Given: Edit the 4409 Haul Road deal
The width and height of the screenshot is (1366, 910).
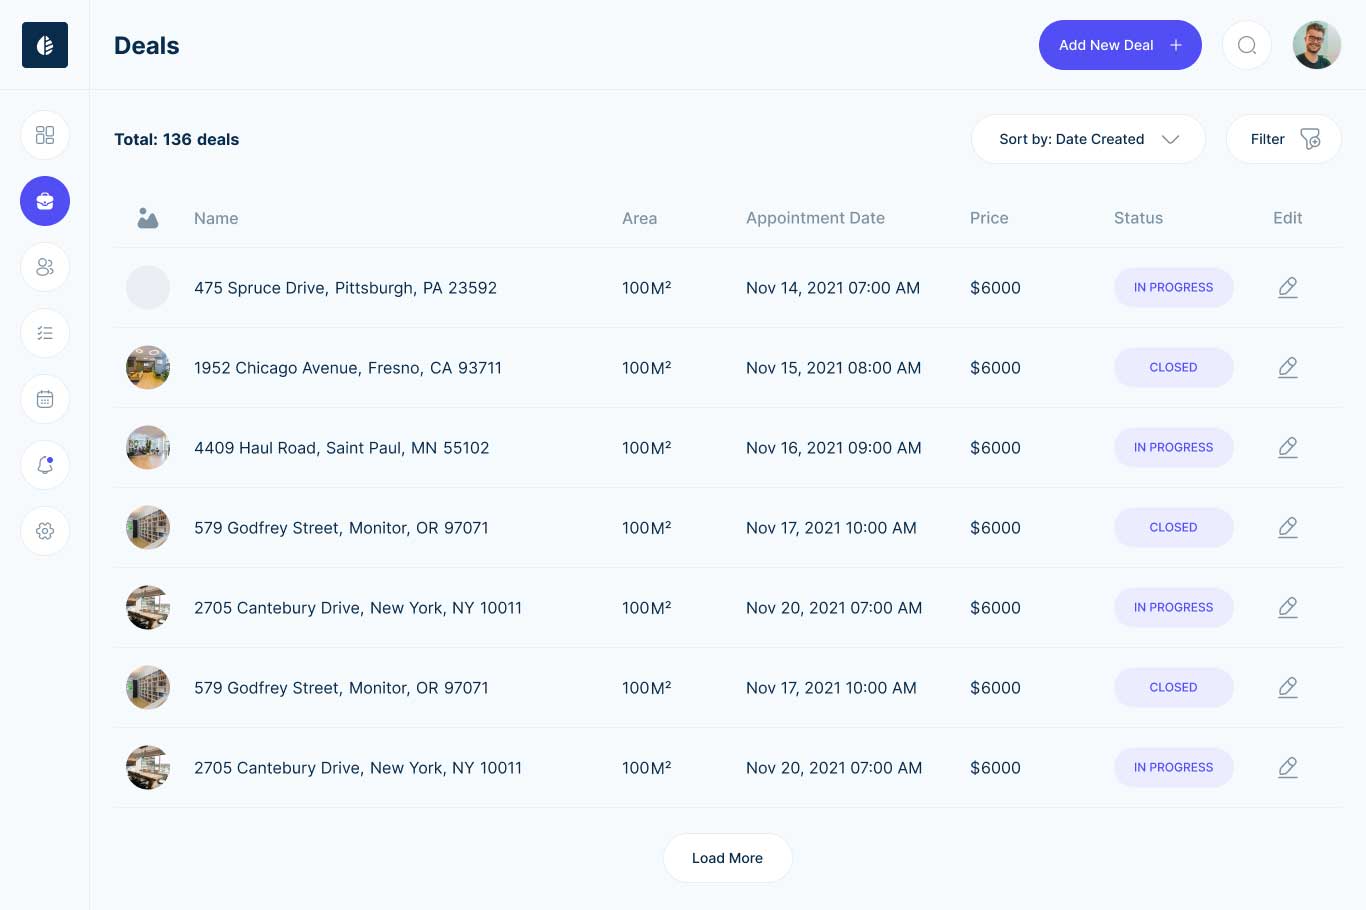Looking at the screenshot, I should click(x=1288, y=448).
